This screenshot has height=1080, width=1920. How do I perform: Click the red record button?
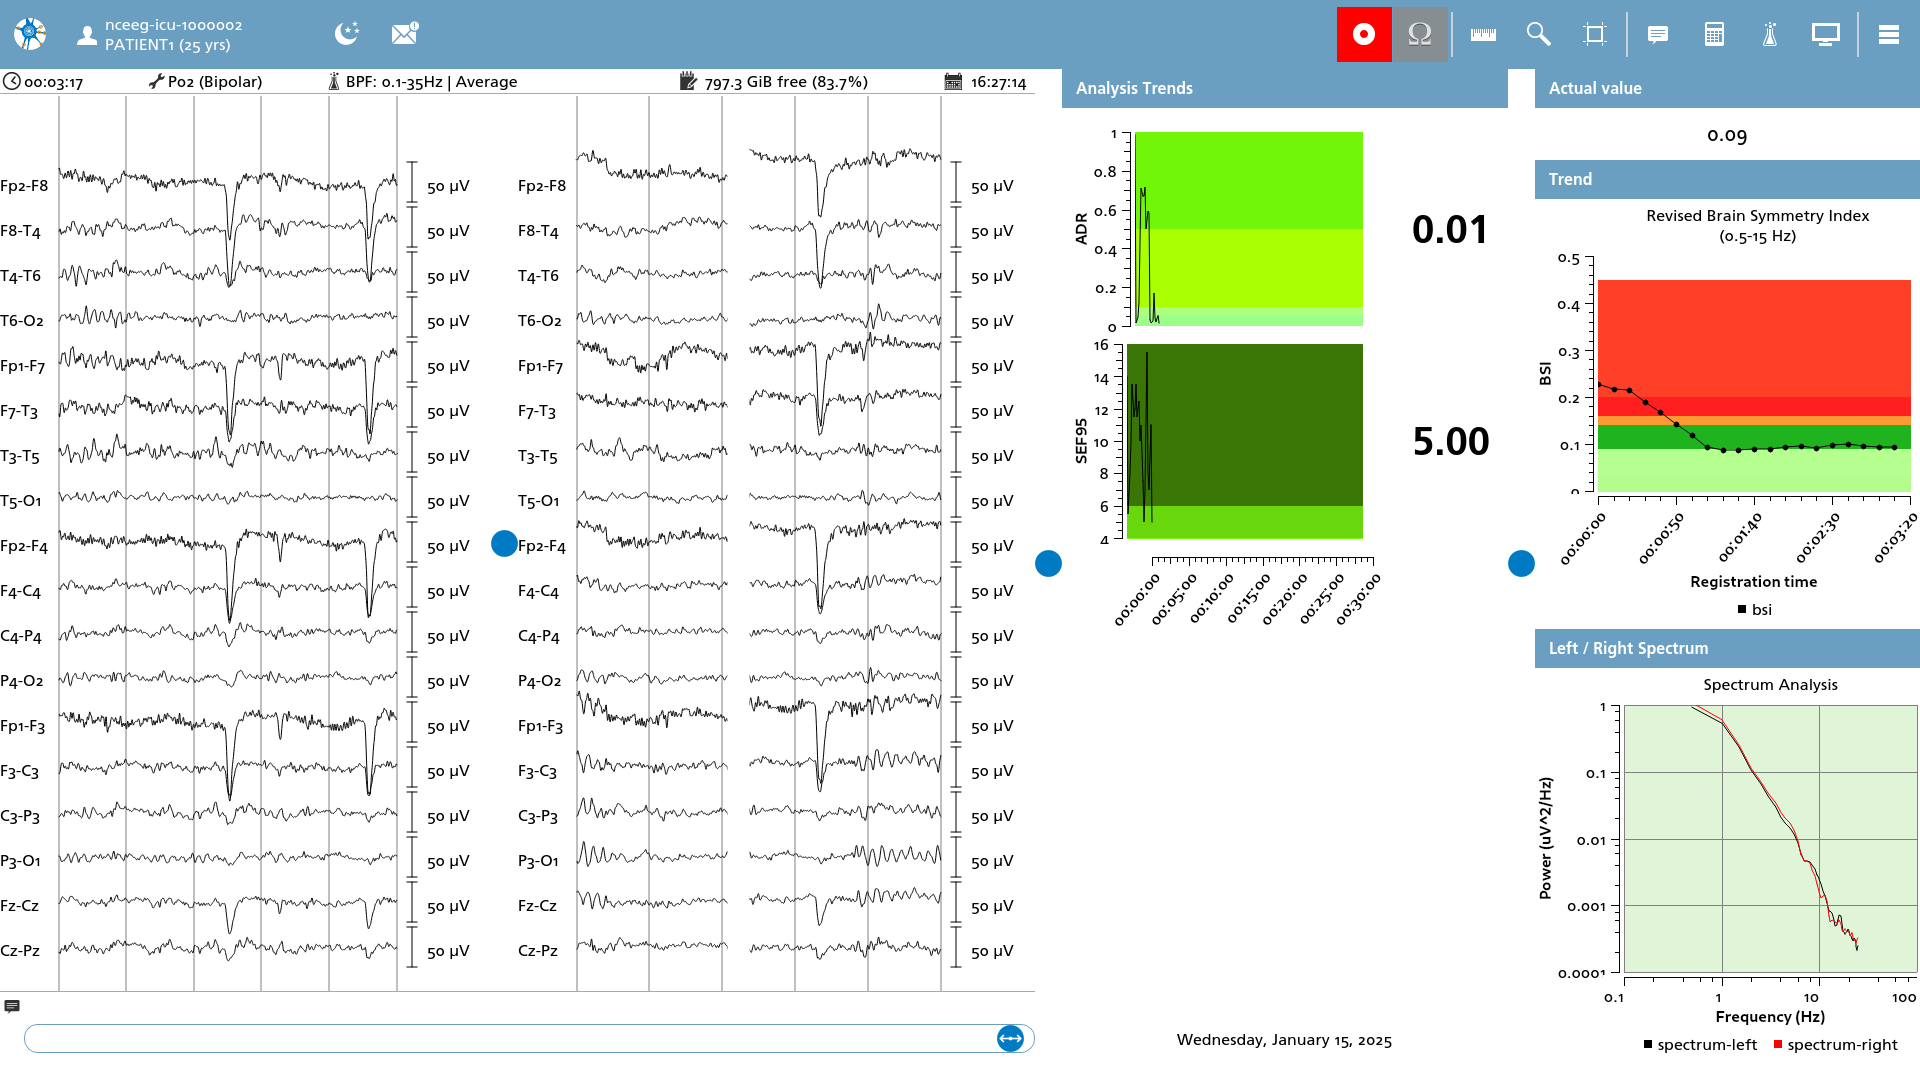pyautogui.click(x=1364, y=35)
